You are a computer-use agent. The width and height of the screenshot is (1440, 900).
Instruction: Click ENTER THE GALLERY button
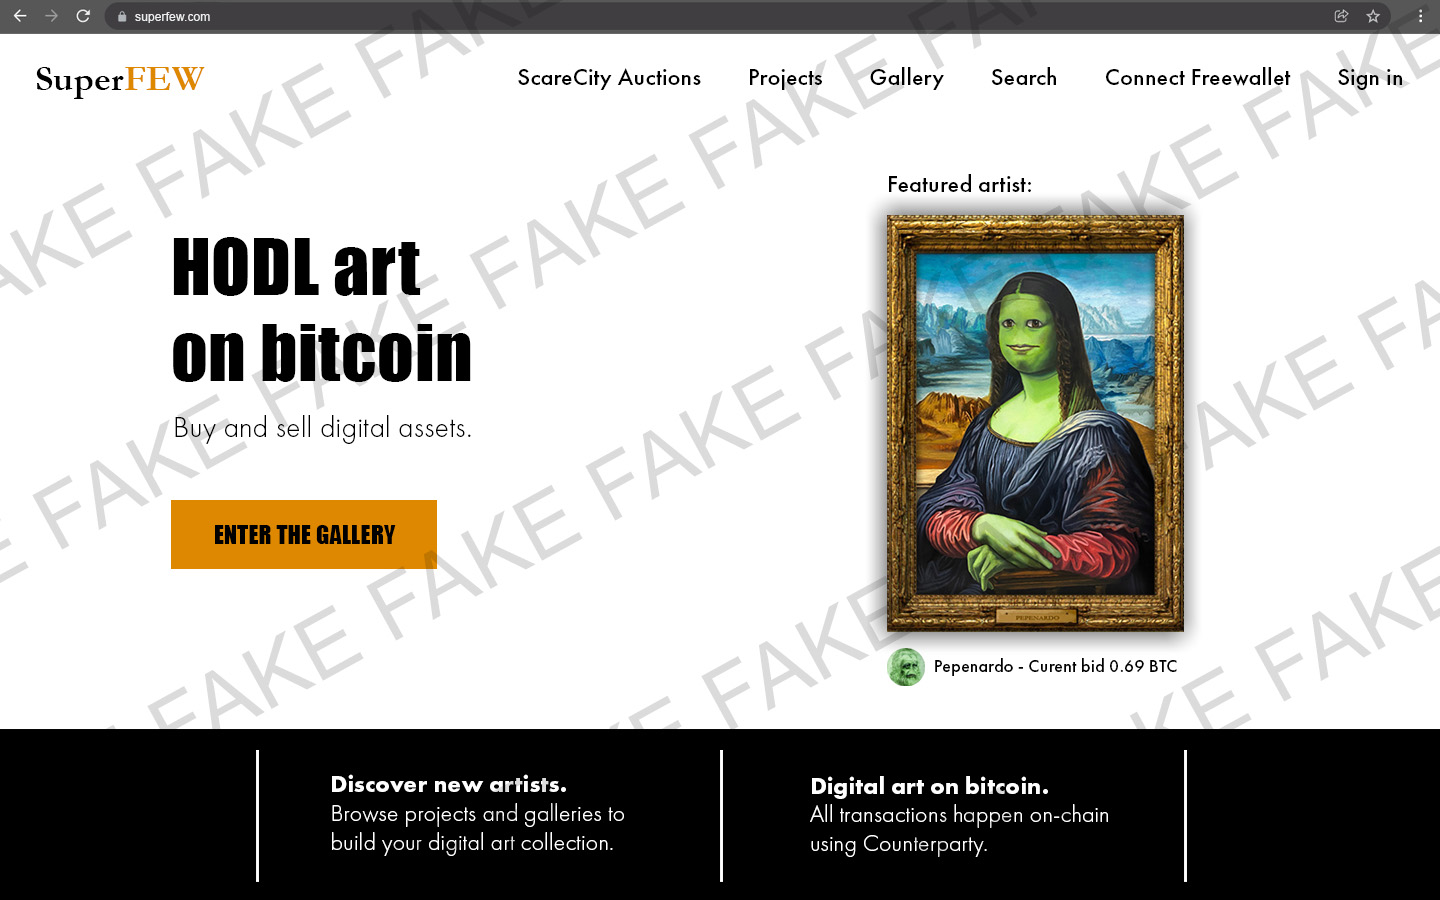pyautogui.click(x=304, y=534)
